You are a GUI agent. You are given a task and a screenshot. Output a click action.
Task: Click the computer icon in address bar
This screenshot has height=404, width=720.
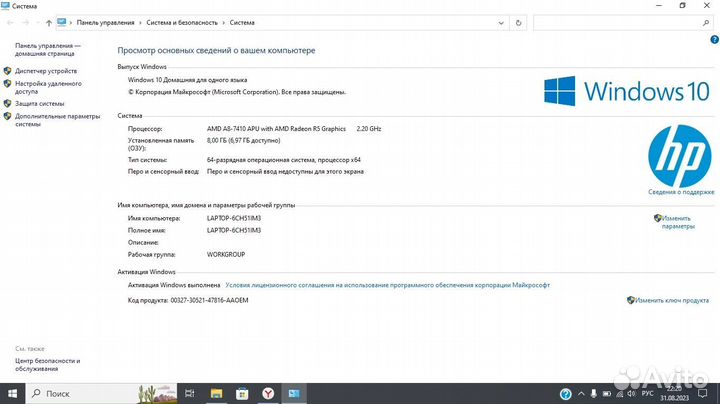[62, 22]
